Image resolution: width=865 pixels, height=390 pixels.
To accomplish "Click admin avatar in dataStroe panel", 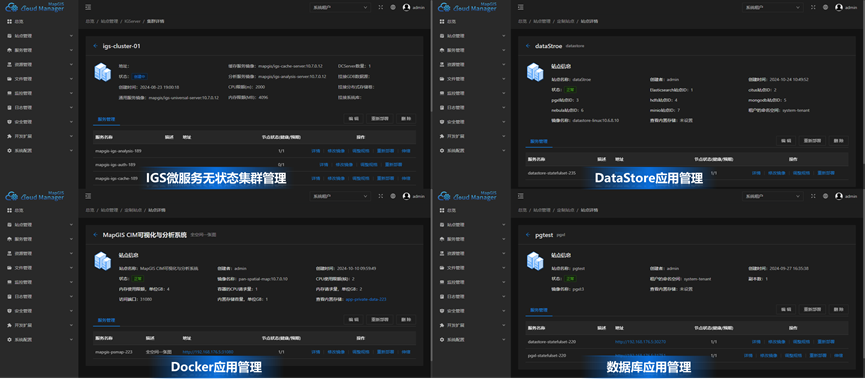I will click(x=839, y=7).
